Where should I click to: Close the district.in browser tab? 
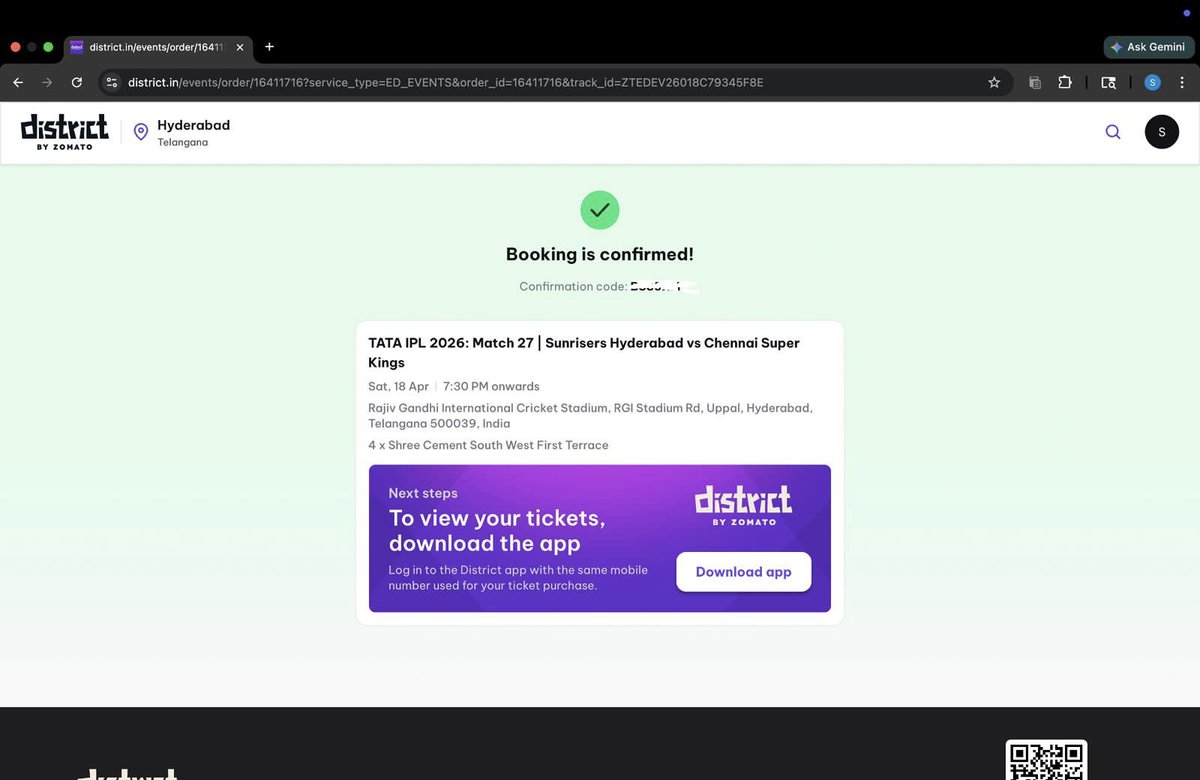click(x=240, y=47)
